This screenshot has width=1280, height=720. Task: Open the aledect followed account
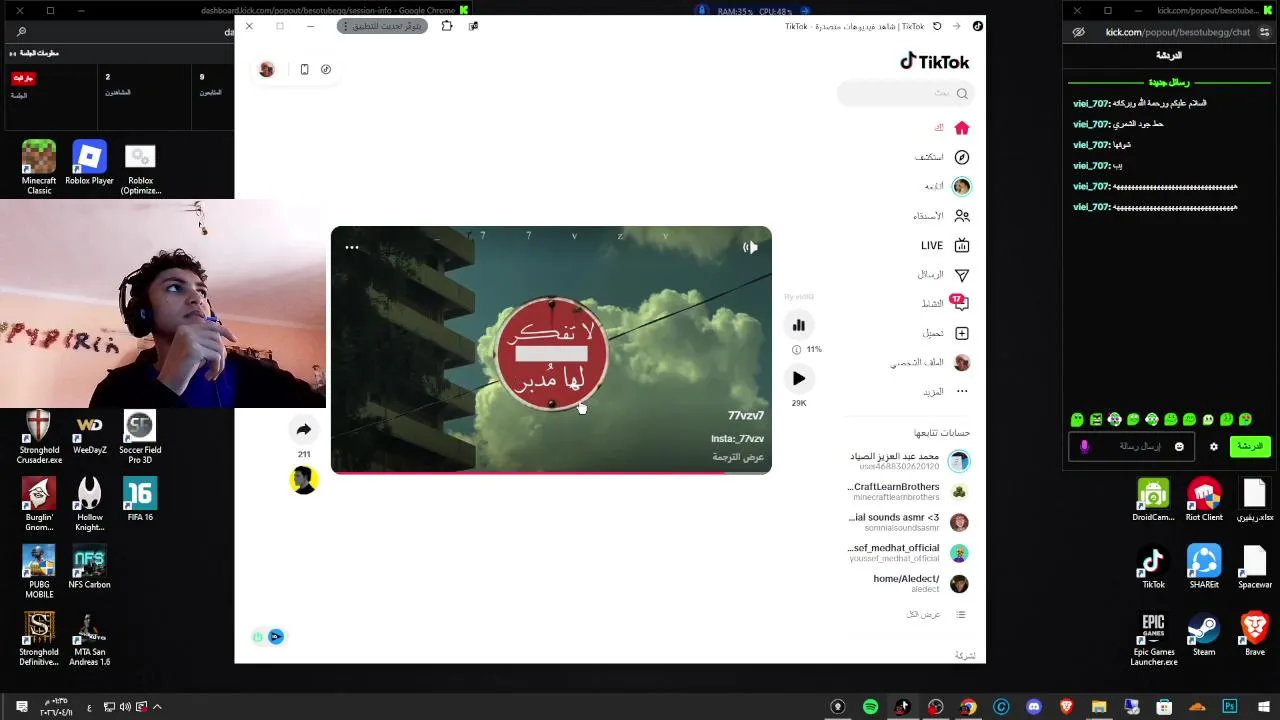pyautogui.click(x=920, y=583)
